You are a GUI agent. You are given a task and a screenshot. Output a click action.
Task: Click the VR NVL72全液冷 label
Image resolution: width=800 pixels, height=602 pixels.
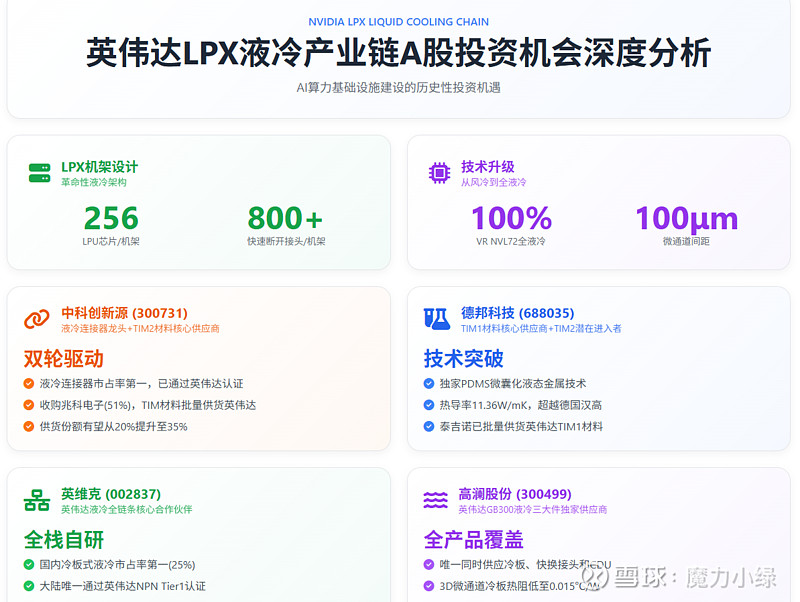511,241
